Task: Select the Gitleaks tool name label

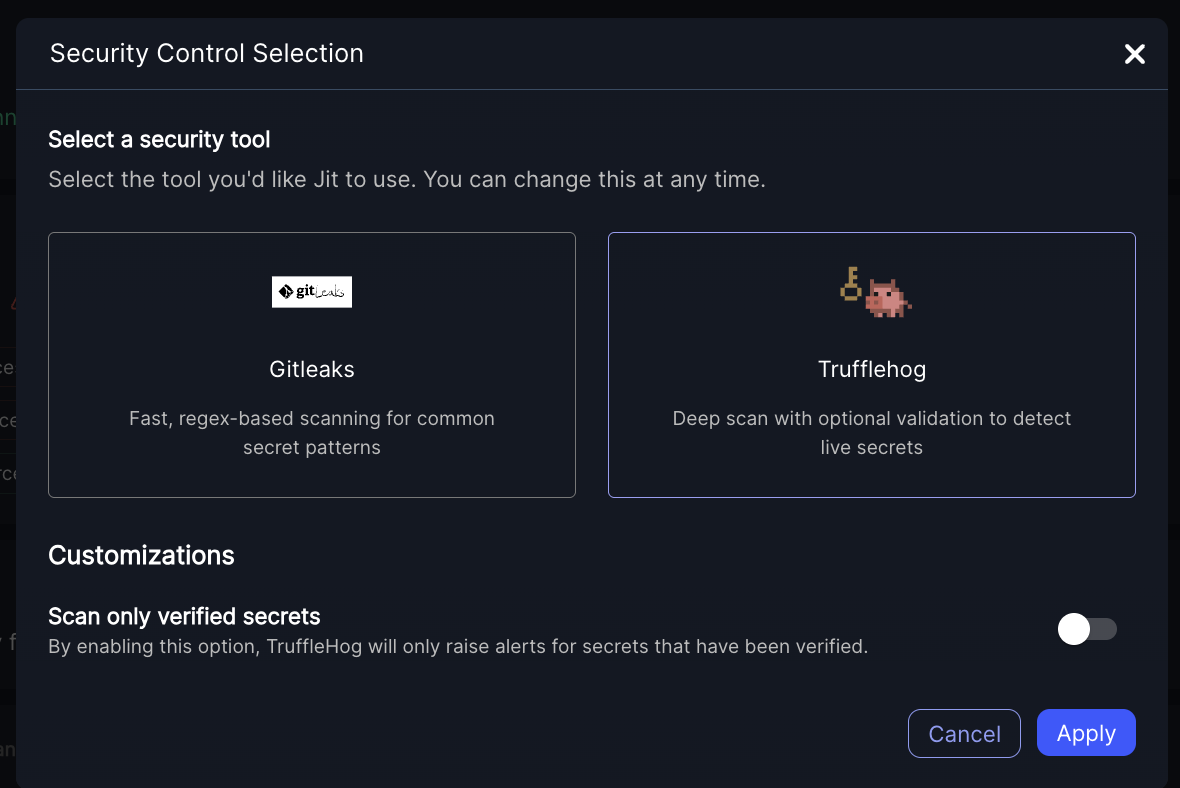Action: tap(312, 369)
